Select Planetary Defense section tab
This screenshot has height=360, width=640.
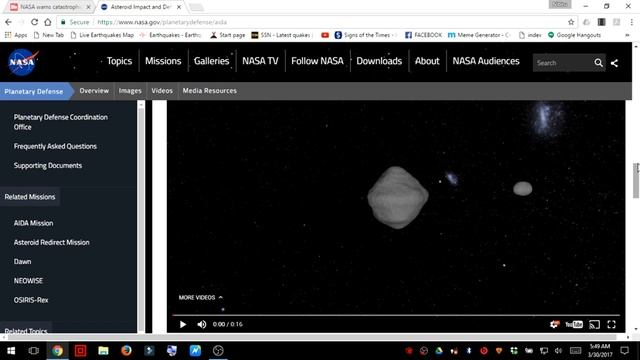[35, 91]
